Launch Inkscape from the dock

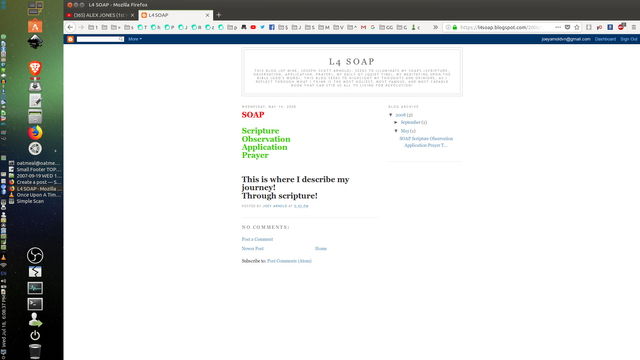(35, 42)
